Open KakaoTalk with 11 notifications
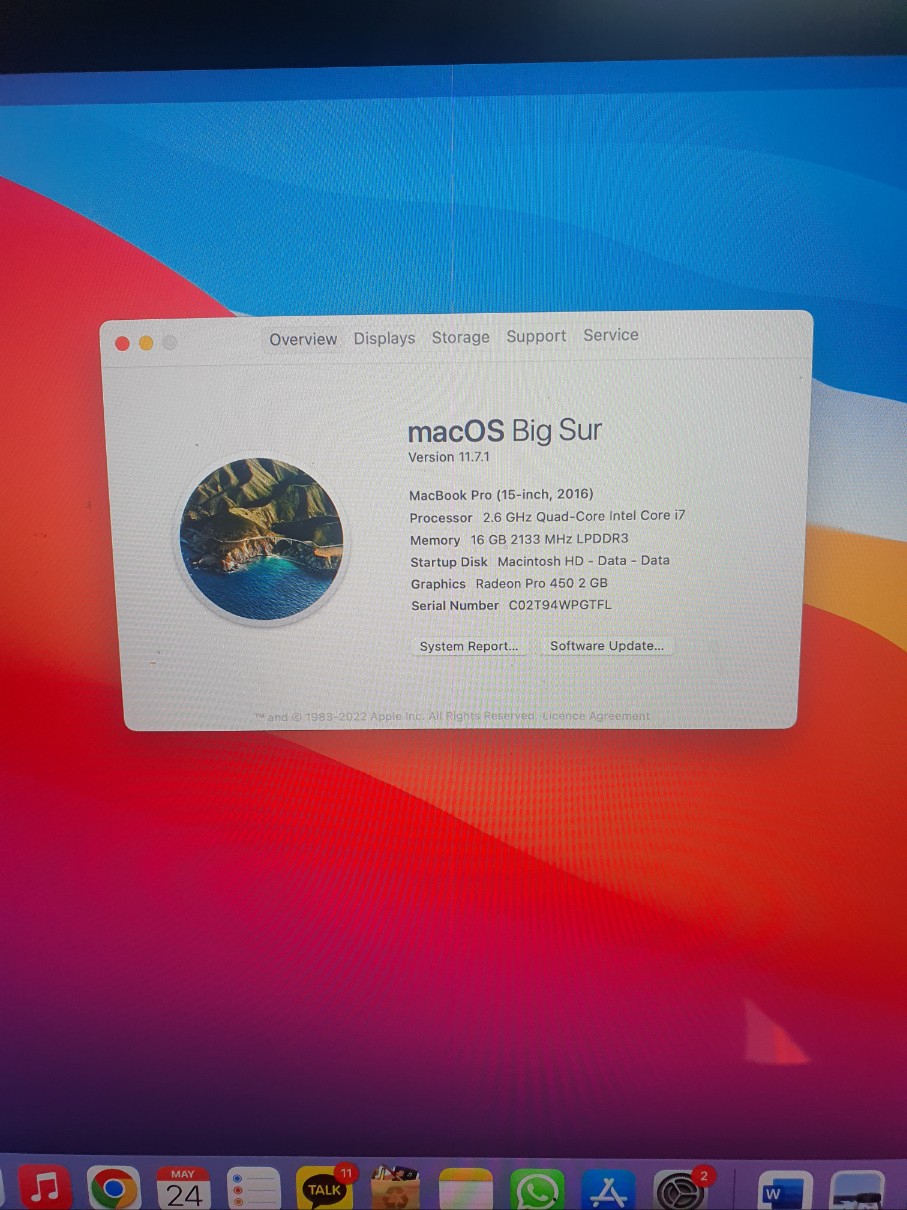Viewport: 907px width, 1210px height. (324, 1189)
